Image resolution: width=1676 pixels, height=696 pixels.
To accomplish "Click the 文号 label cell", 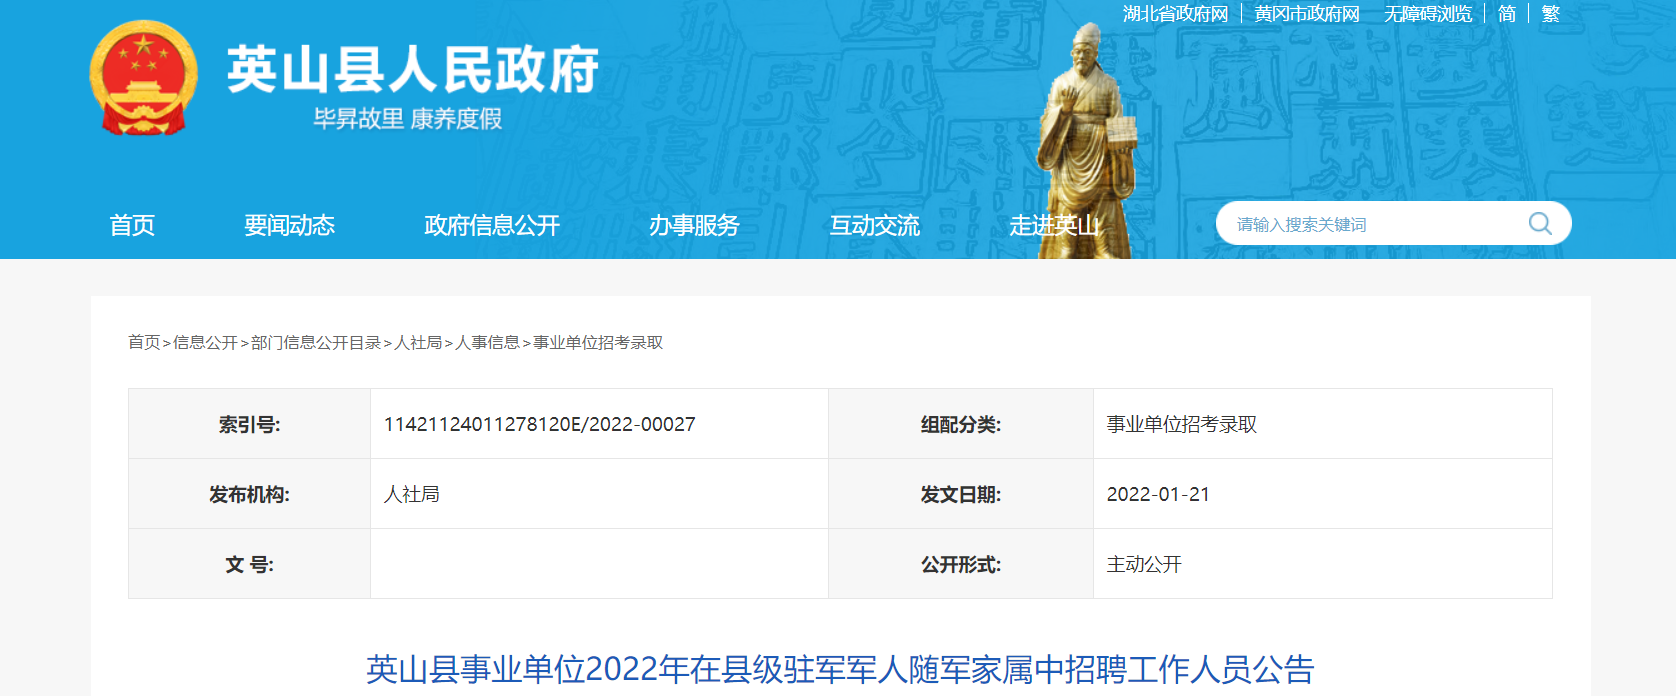I will tap(249, 564).
